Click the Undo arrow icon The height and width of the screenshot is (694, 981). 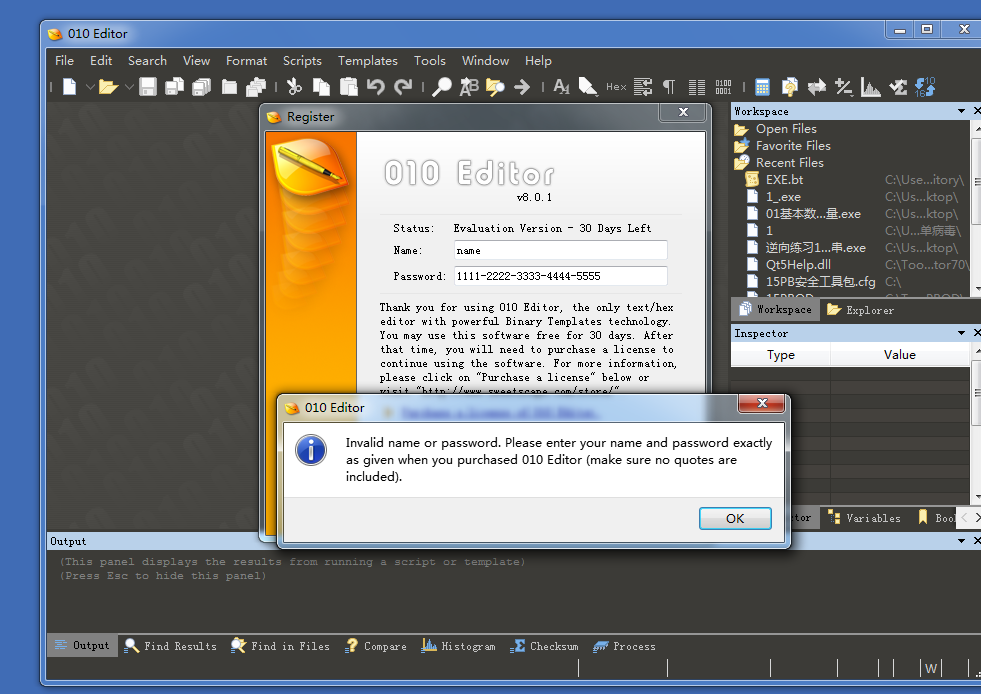[375, 87]
